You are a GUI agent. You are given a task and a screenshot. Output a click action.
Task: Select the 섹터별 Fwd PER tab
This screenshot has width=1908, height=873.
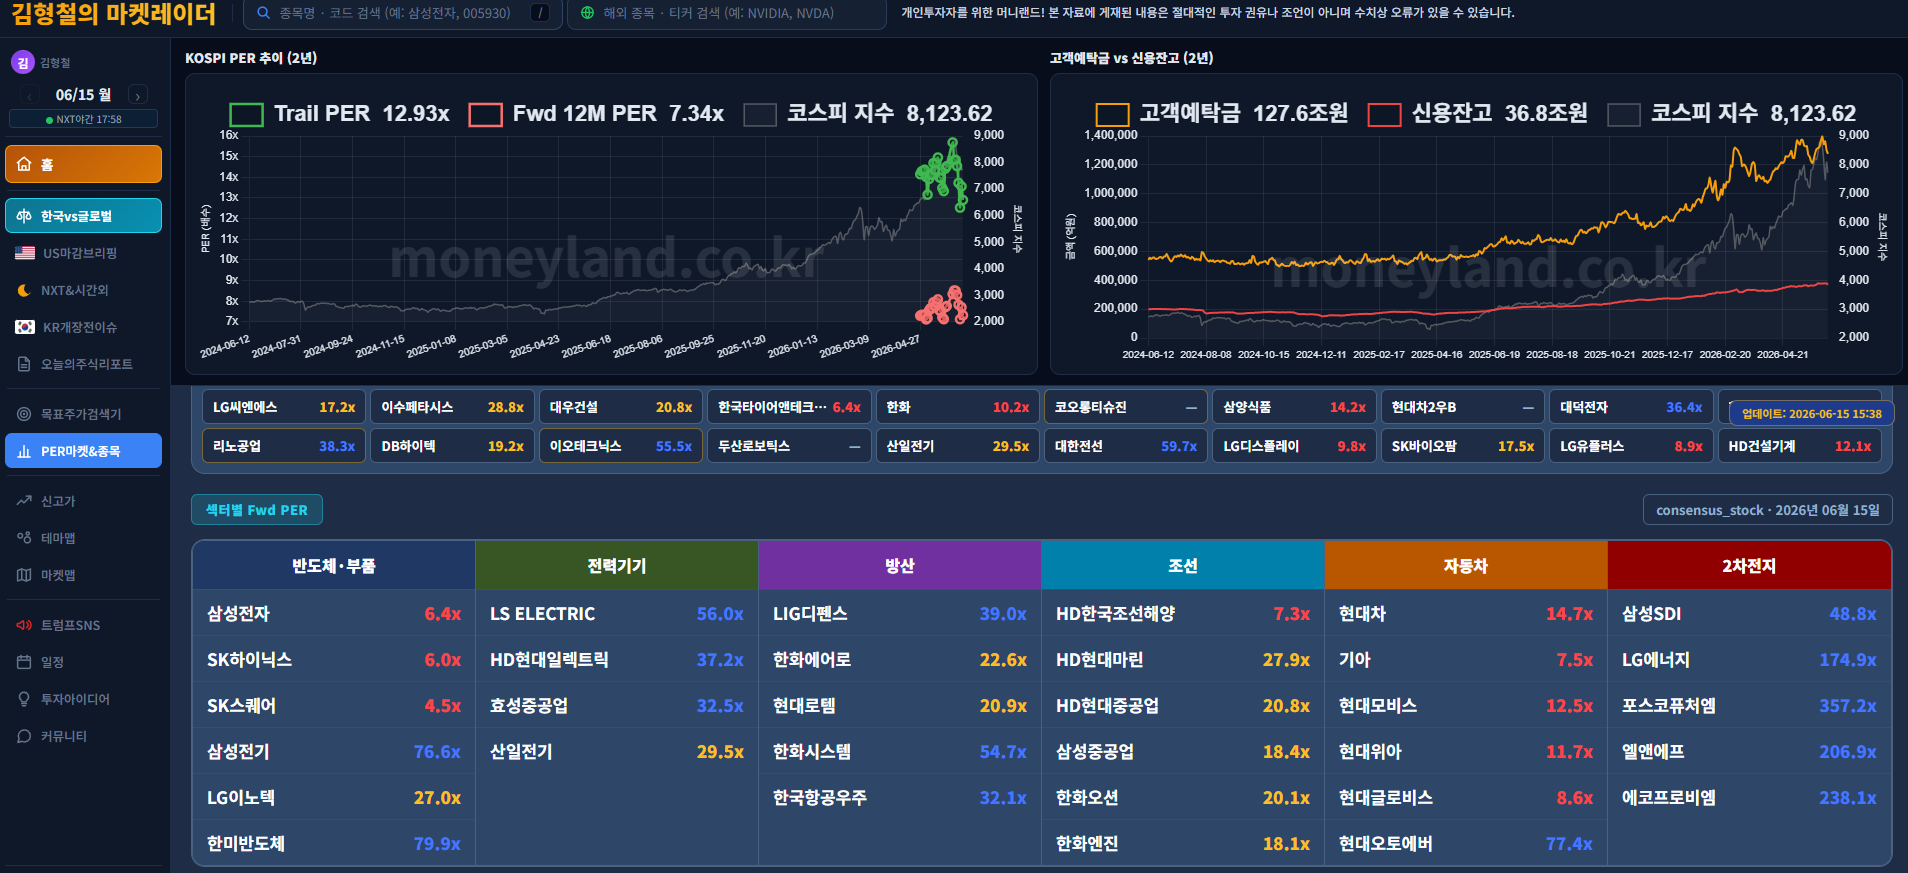point(257,510)
